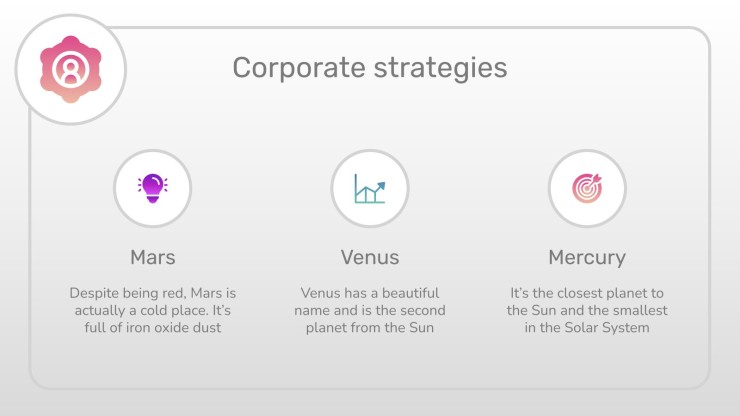
Task: Click the line "It's the closest planet to"
Action: tap(587, 293)
